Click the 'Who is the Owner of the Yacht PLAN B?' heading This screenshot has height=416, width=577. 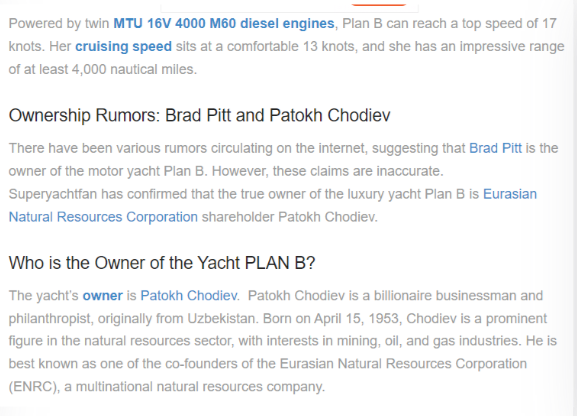coord(162,263)
